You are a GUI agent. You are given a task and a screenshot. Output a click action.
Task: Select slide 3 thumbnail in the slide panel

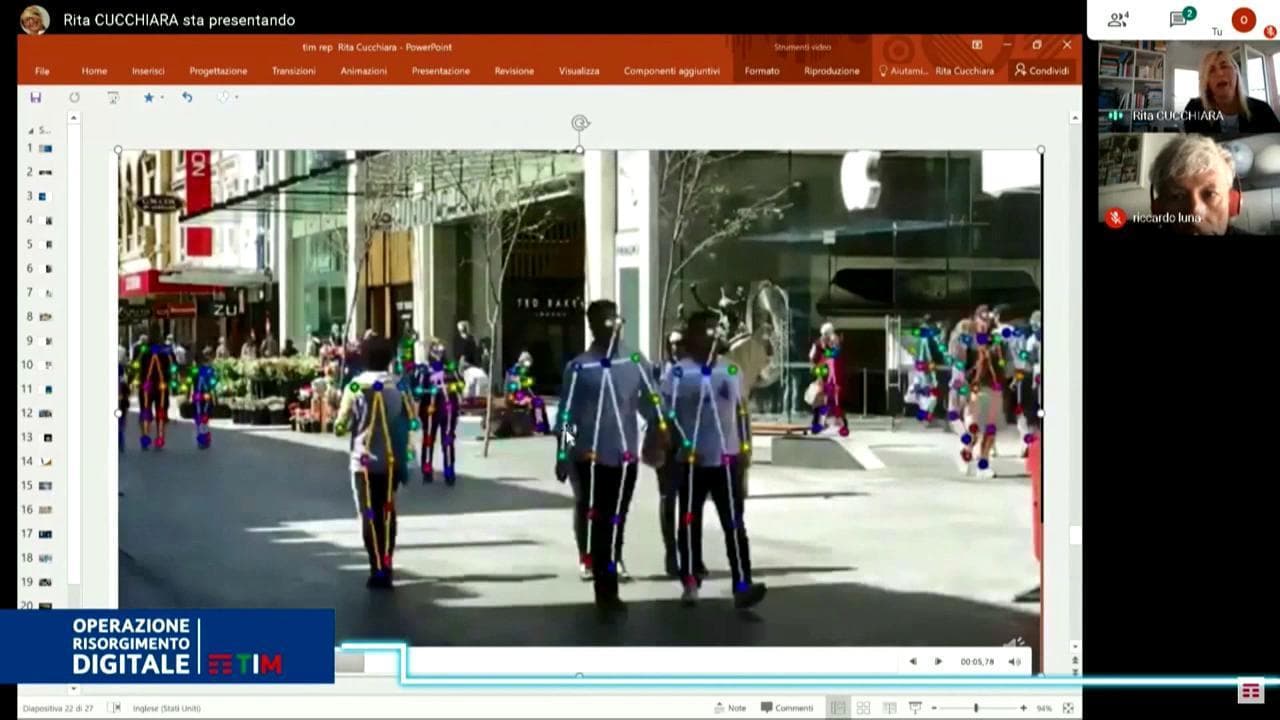(x=46, y=196)
